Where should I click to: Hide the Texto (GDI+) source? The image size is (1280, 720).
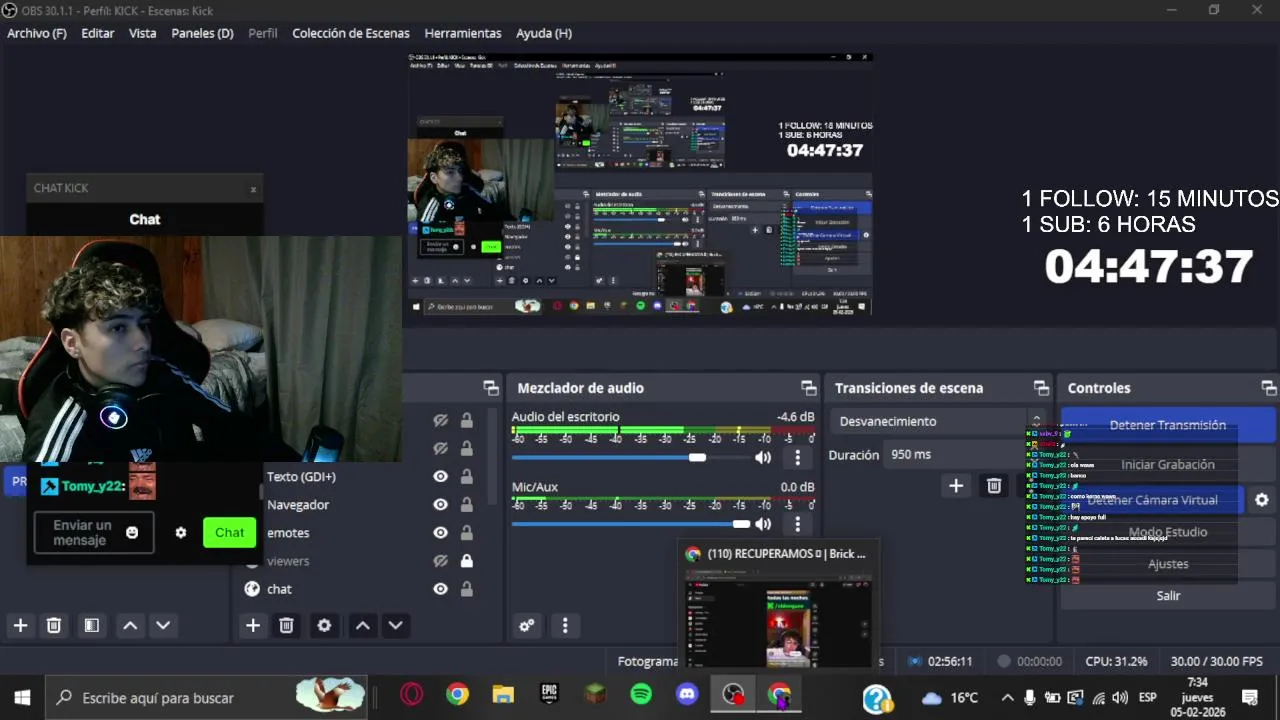[x=440, y=477]
